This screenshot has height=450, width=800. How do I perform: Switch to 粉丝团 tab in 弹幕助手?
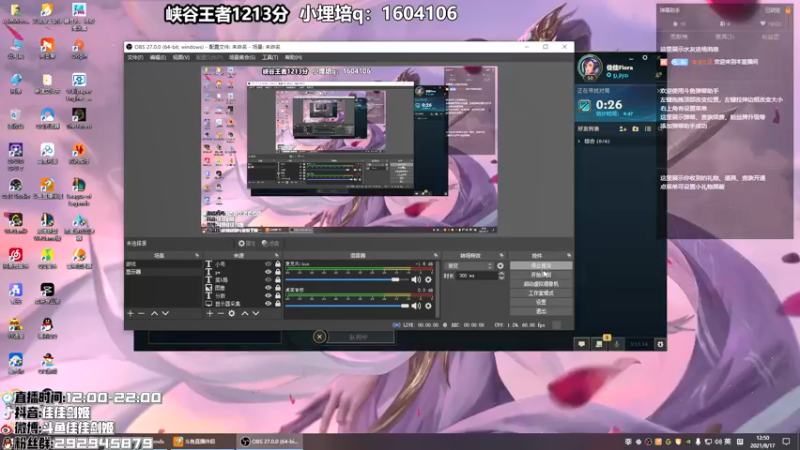[x=770, y=37]
